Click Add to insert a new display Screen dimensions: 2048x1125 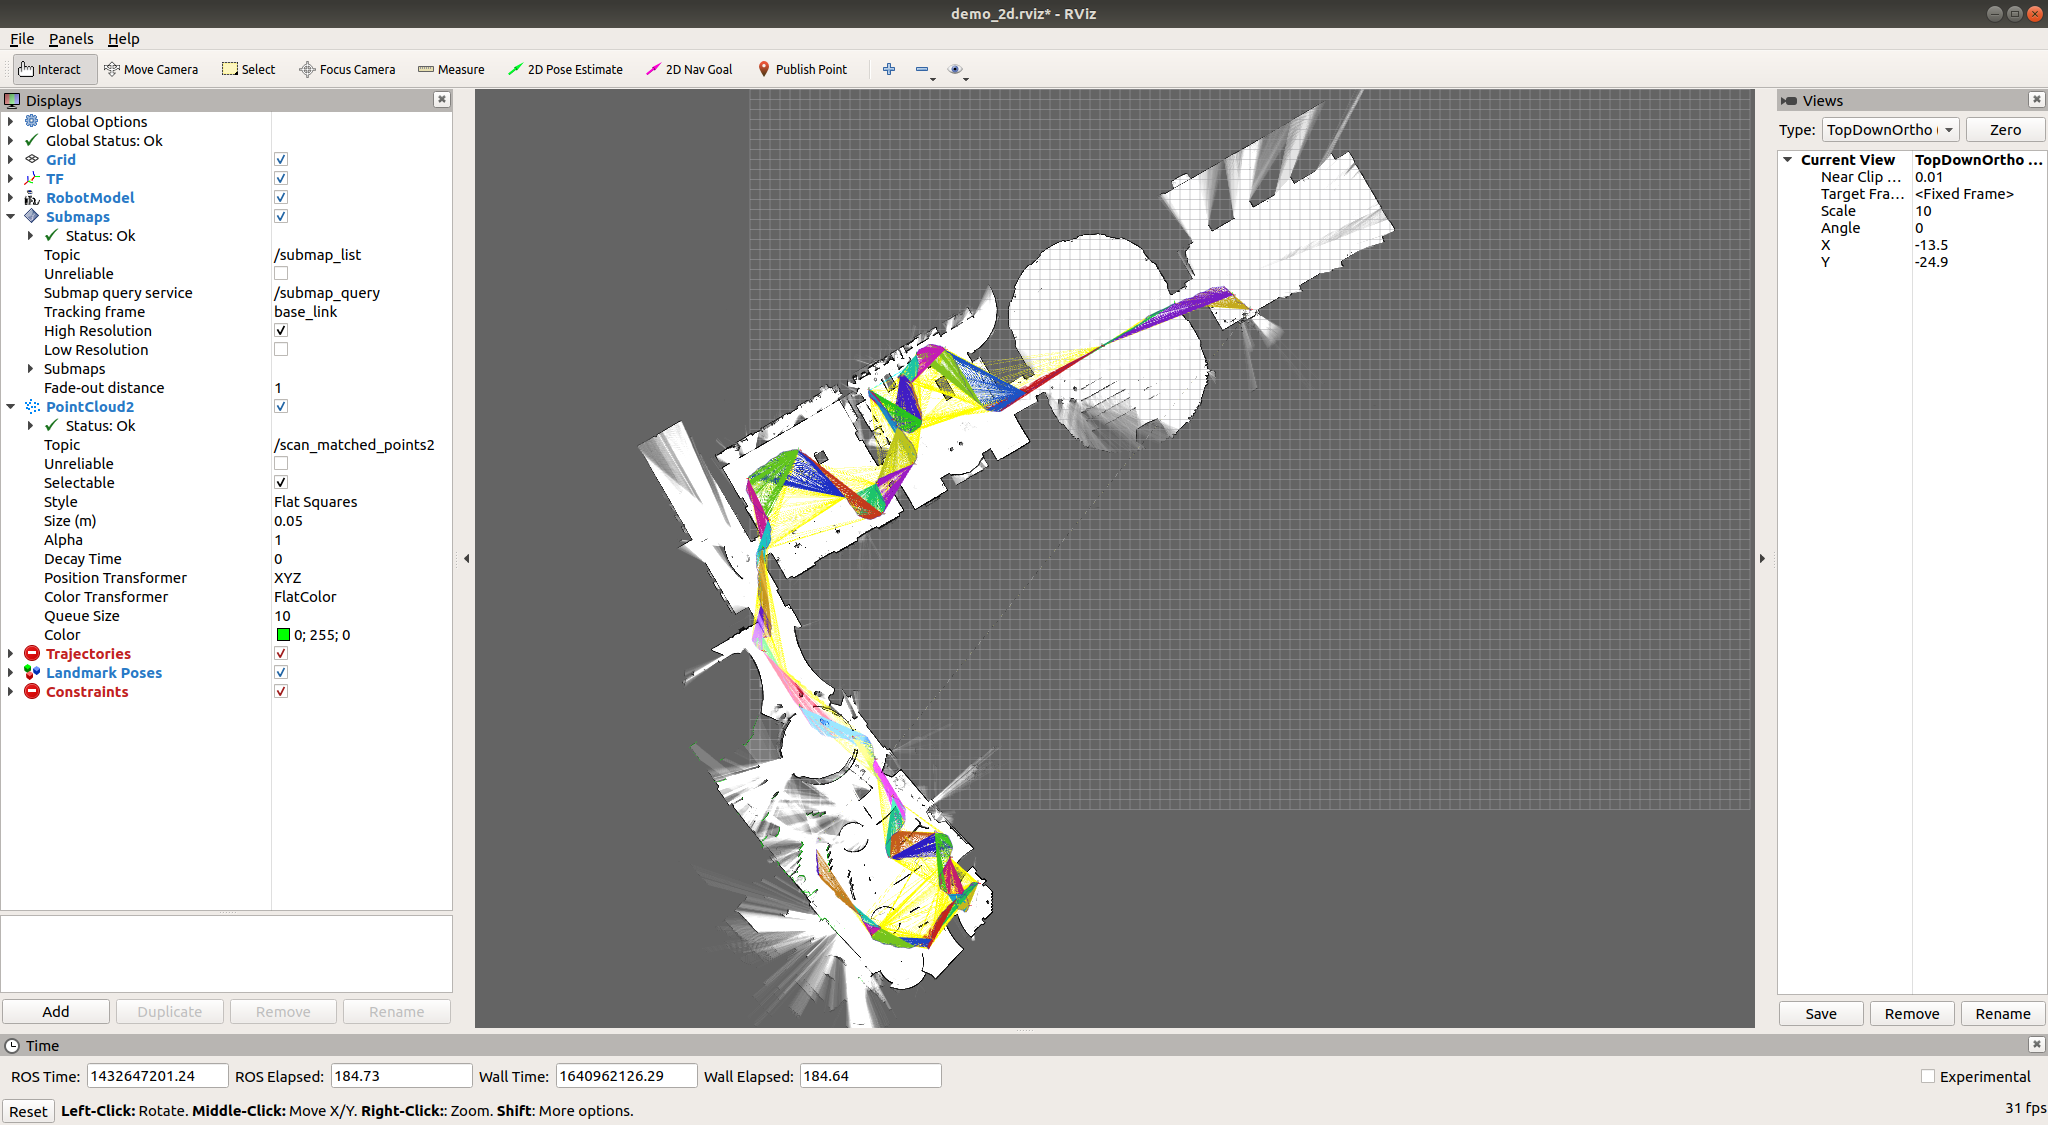point(56,1011)
